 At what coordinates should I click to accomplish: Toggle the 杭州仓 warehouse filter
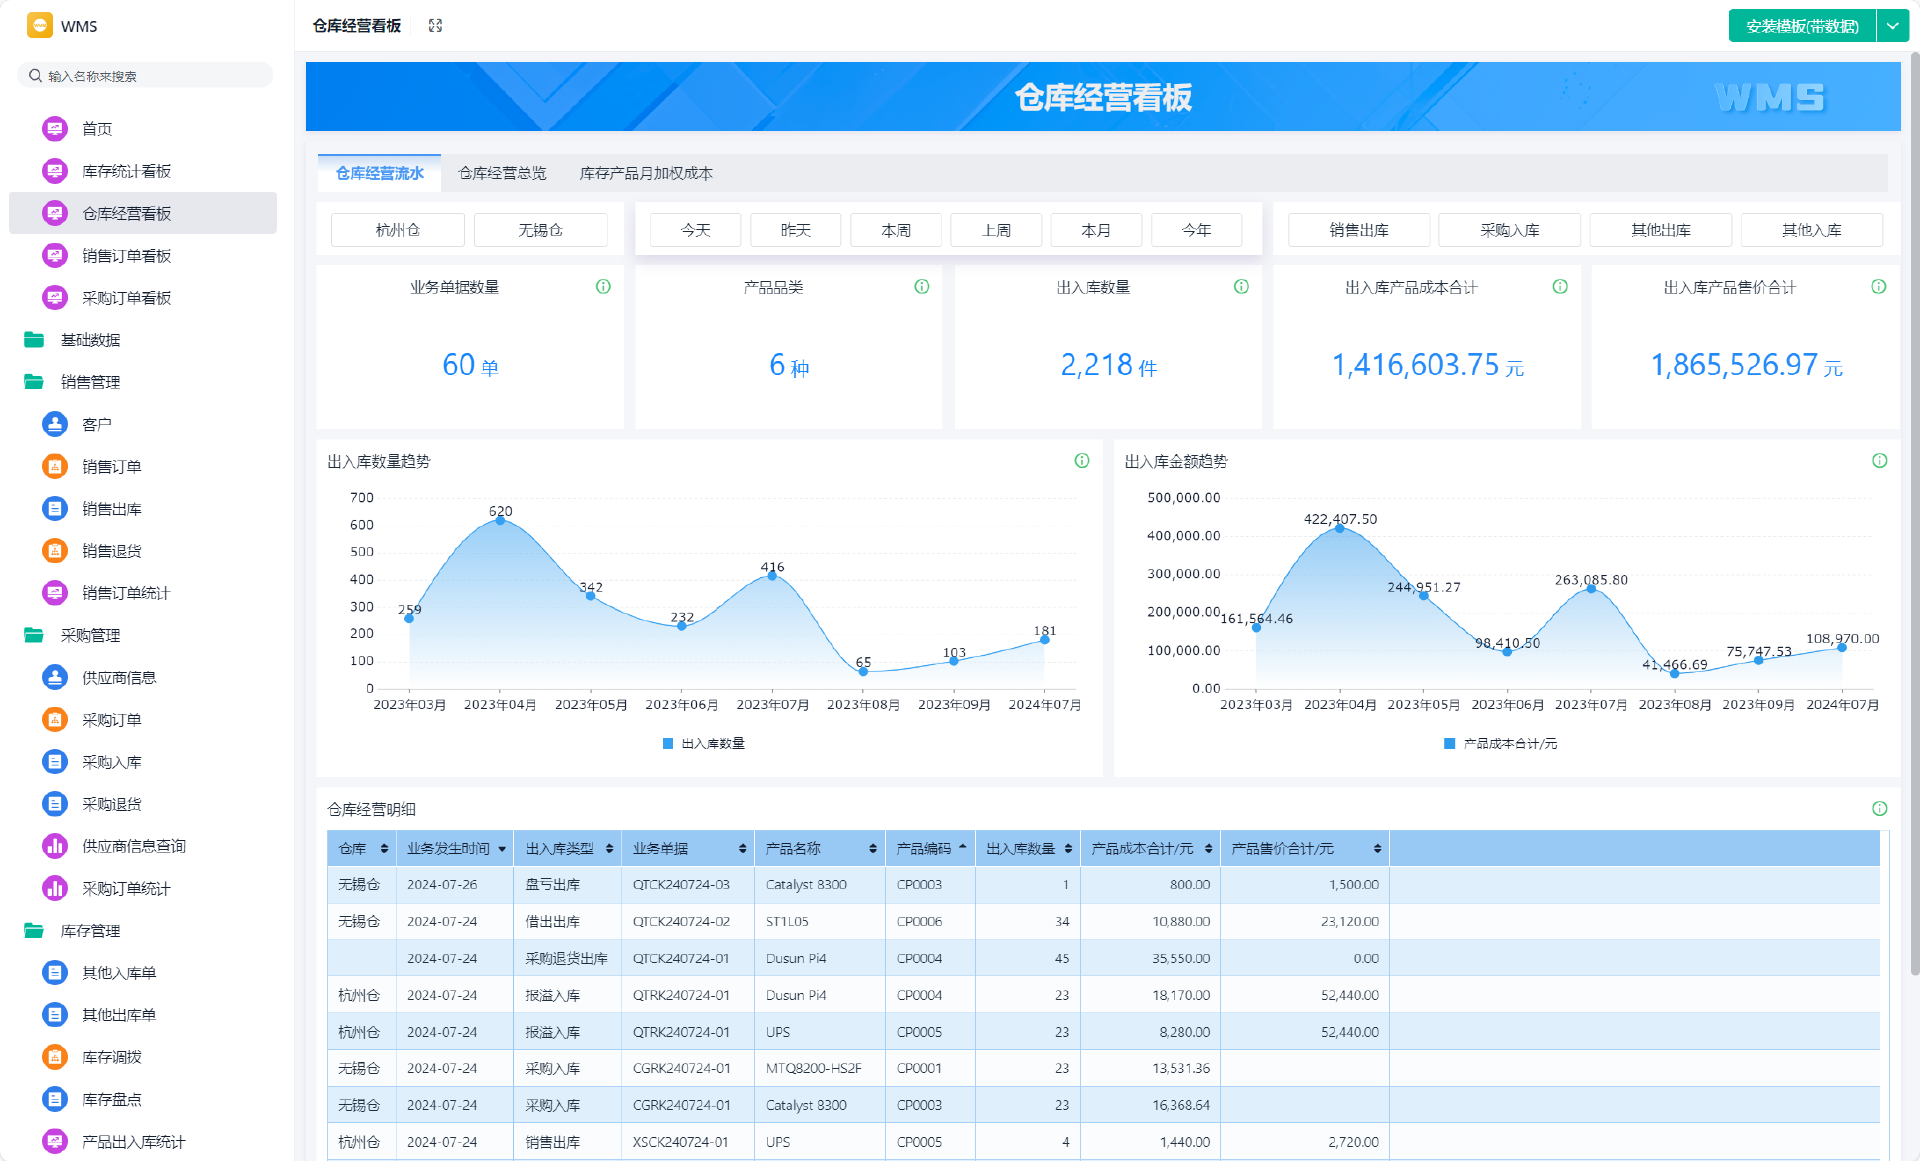[x=397, y=230]
